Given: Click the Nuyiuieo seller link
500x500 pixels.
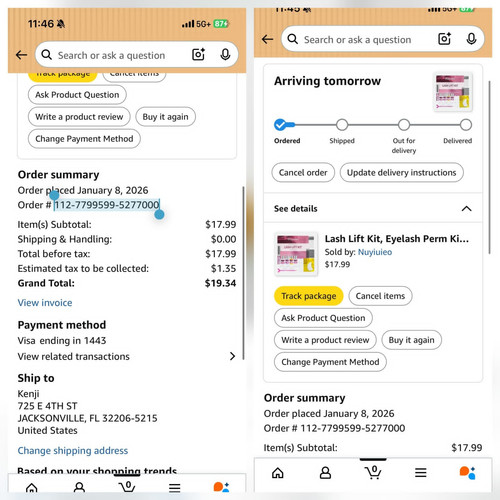Looking at the screenshot, I should pos(375,252).
